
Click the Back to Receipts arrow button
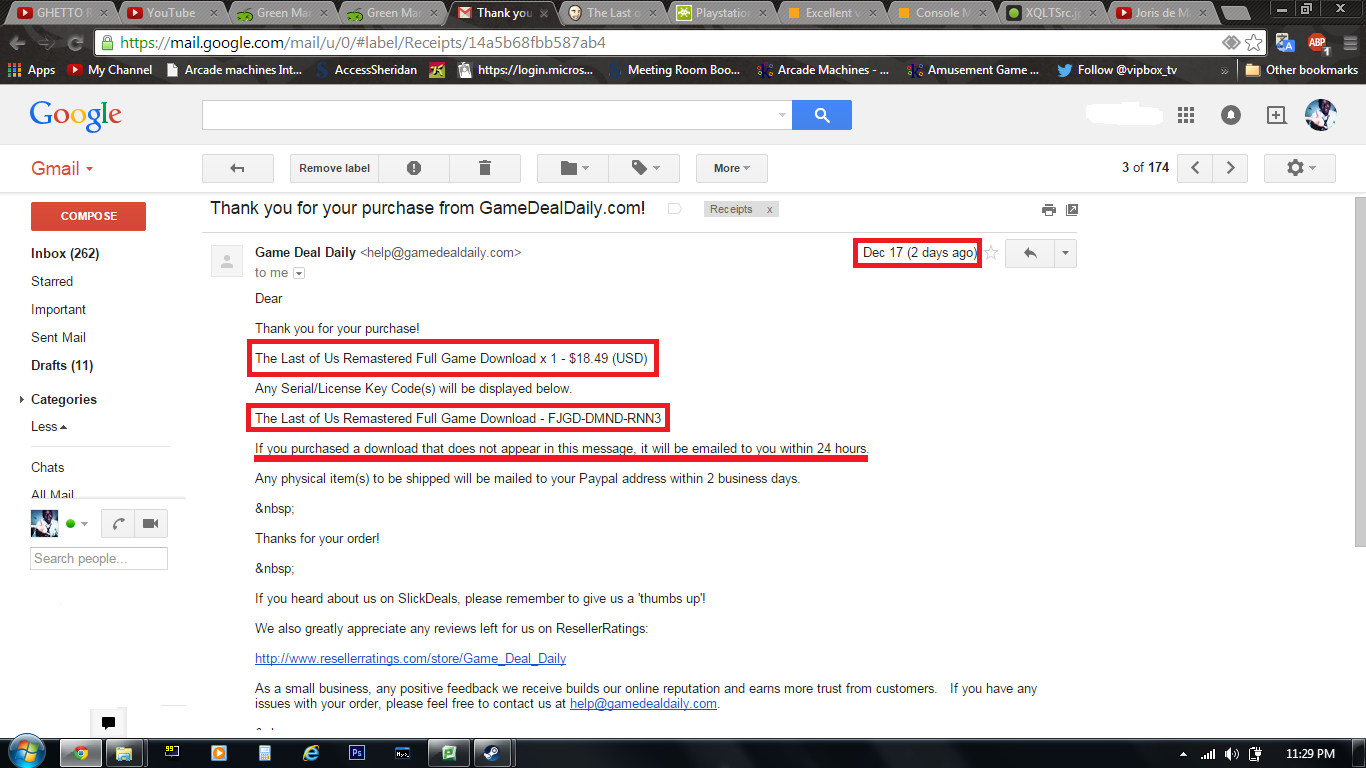[238, 168]
